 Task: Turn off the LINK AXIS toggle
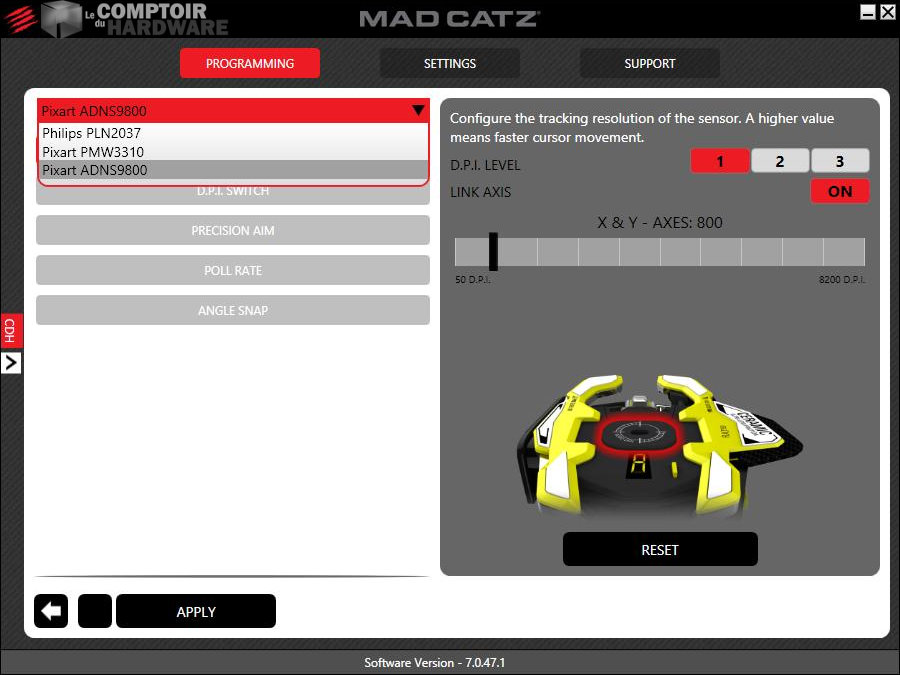(839, 191)
